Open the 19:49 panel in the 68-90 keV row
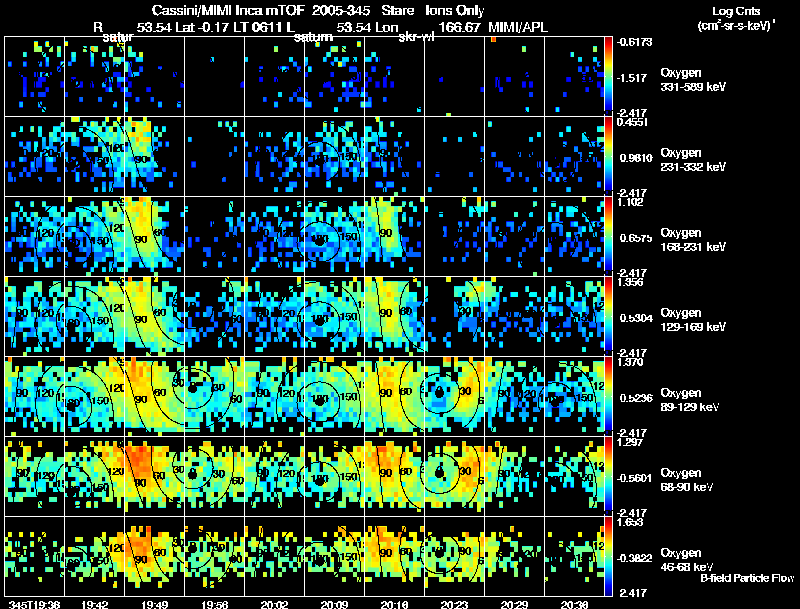Image resolution: width=800 pixels, height=609 pixels. click(155, 476)
